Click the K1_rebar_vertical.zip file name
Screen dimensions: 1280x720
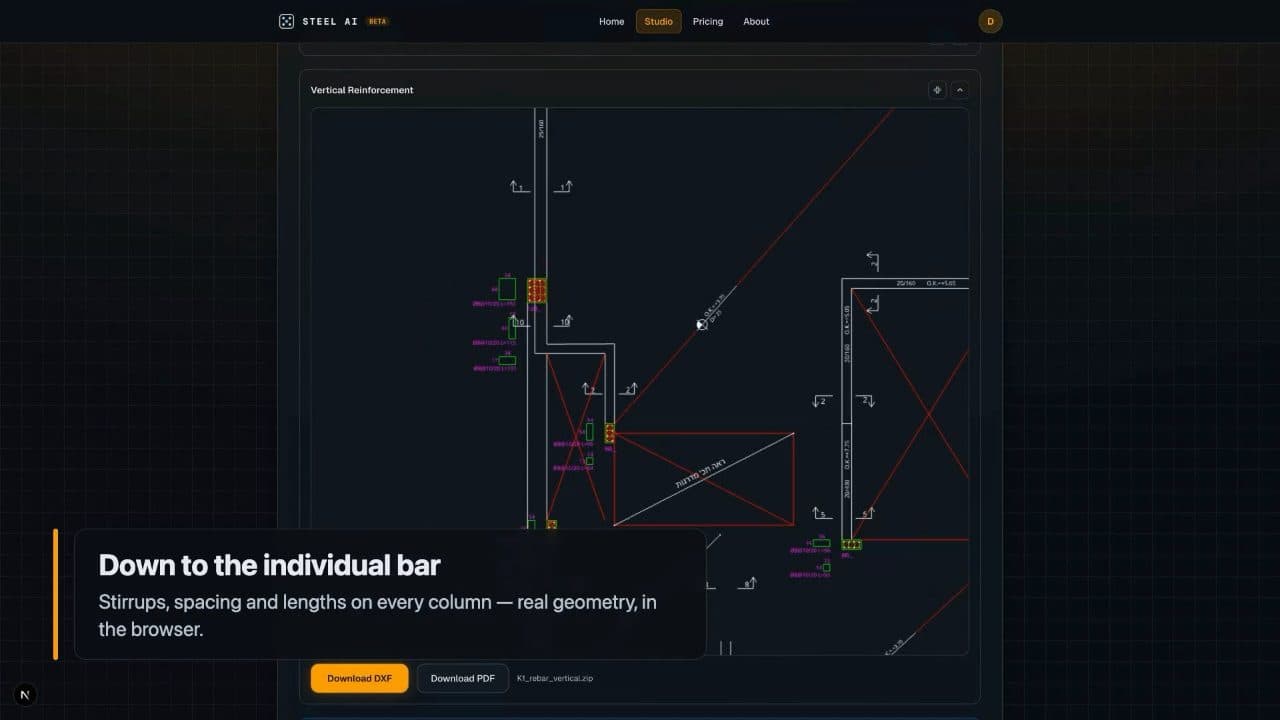tap(555, 678)
